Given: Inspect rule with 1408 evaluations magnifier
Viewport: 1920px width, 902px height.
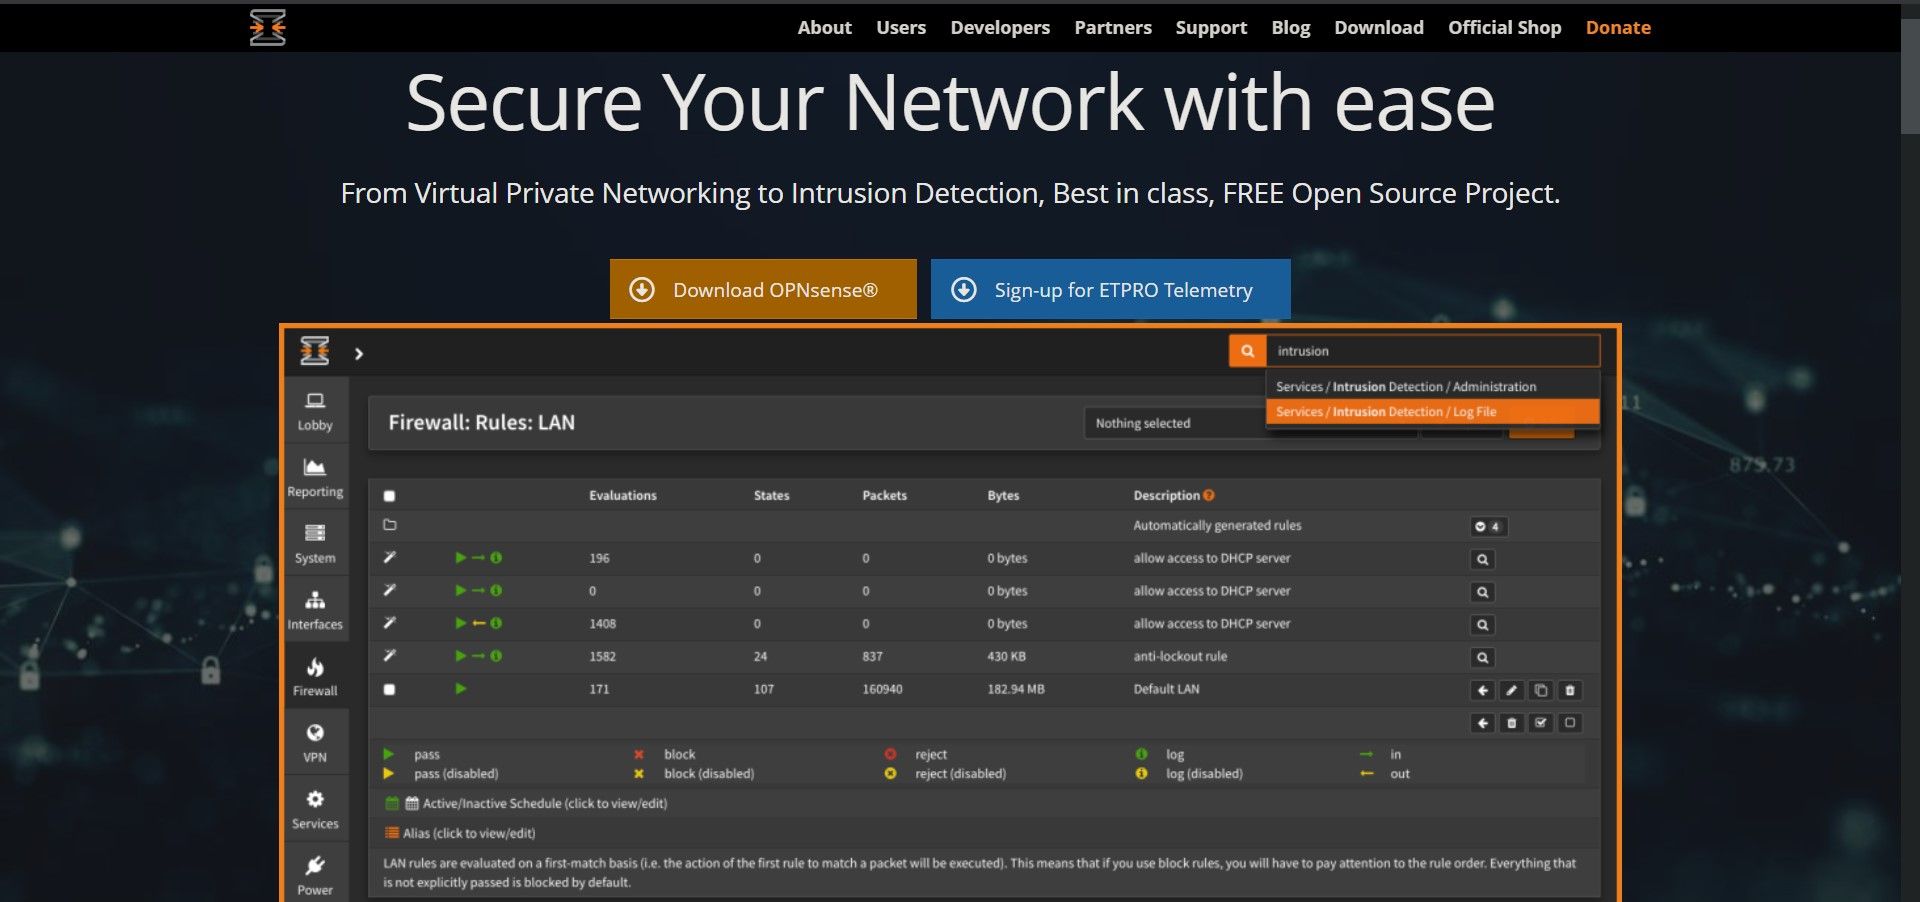Looking at the screenshot, I should coord(1483,625).
